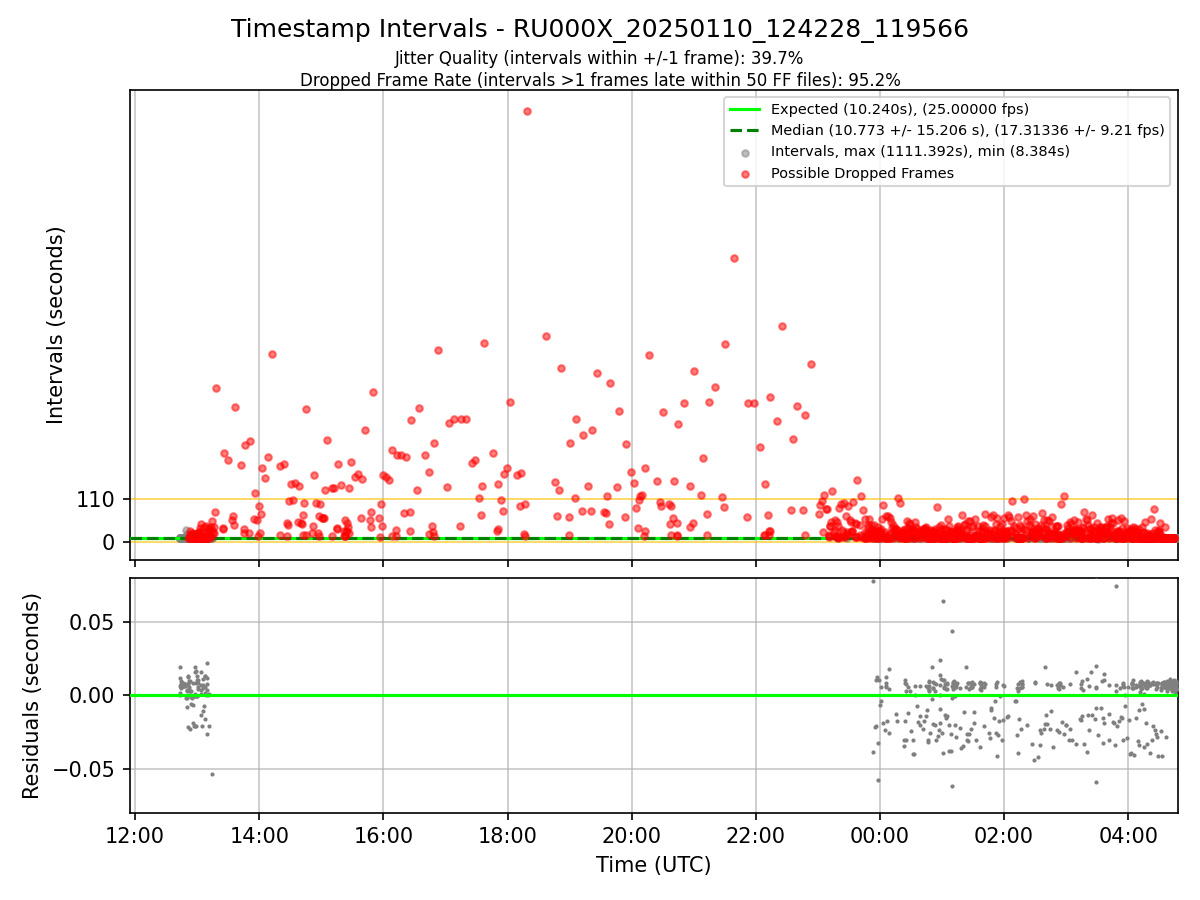Click the '00:00' x-axis tick label

880,834
